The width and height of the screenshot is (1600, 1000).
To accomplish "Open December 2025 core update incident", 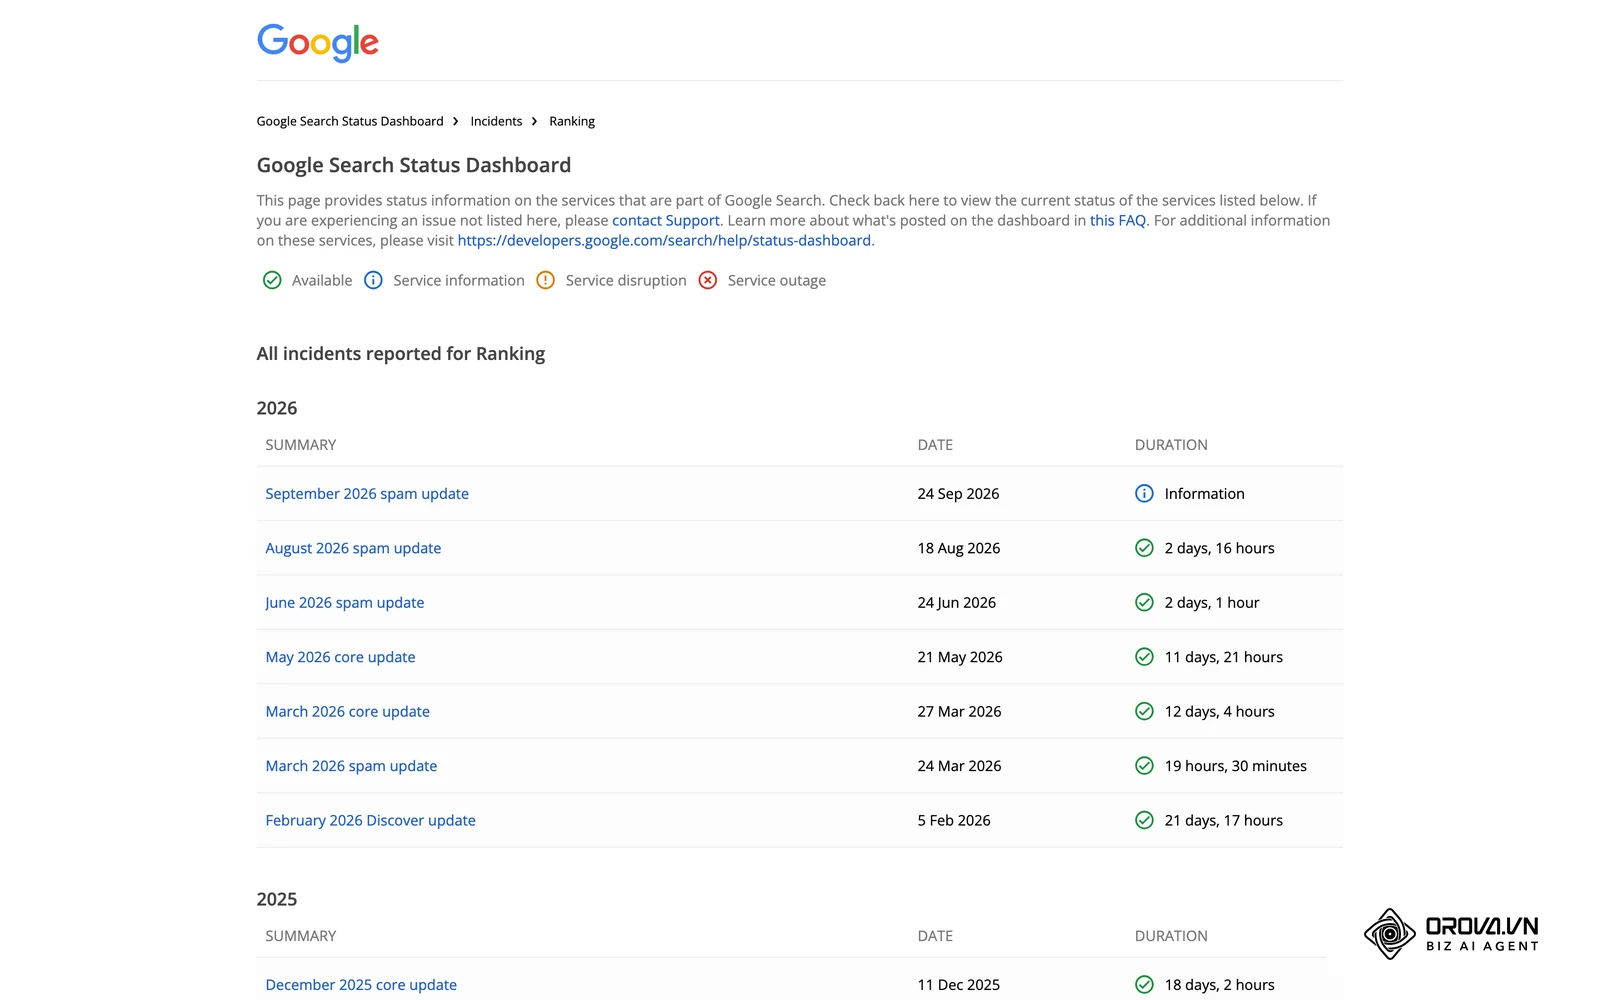I will (361, 985).
